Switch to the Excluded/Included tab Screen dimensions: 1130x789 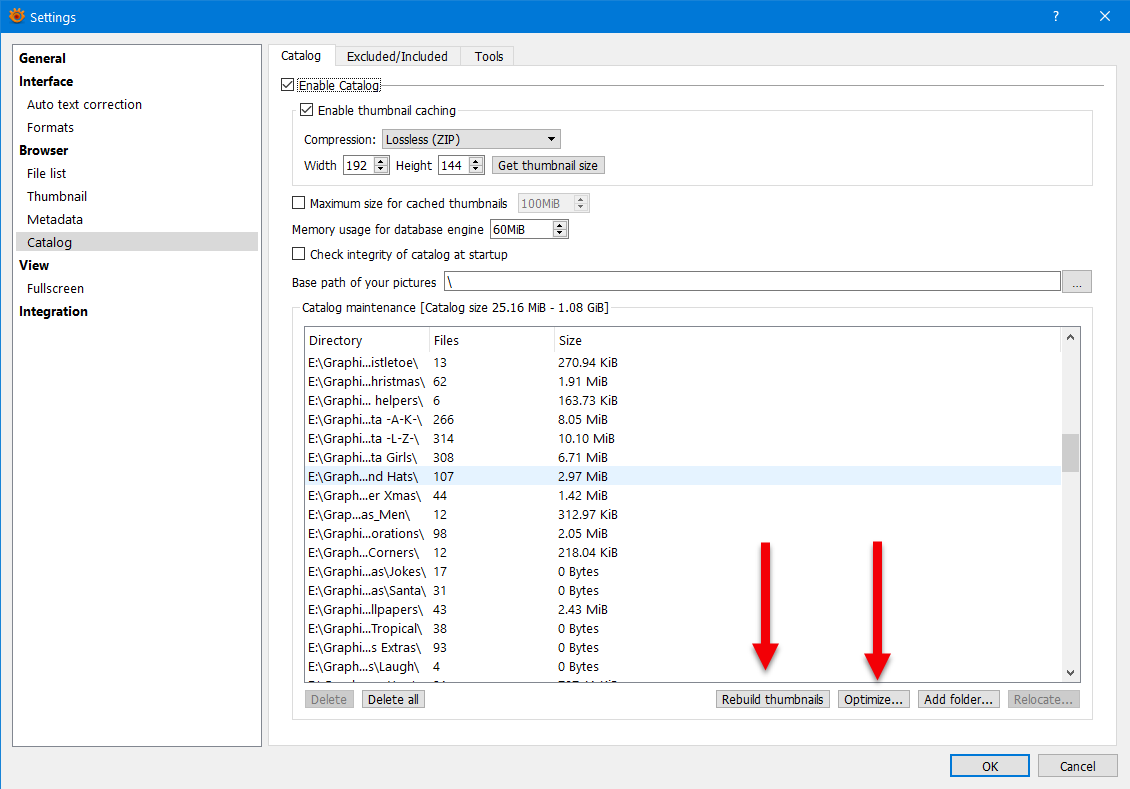[397, 57]
